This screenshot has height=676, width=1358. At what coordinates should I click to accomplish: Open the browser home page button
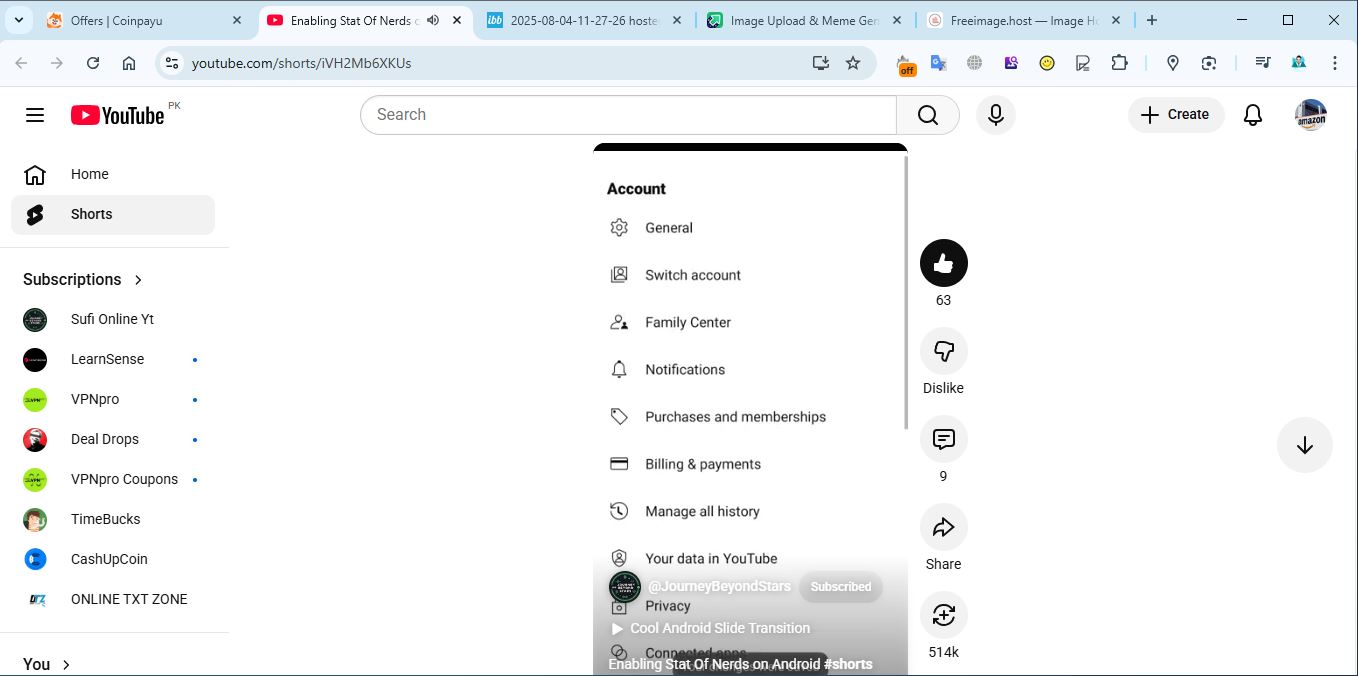129,63
